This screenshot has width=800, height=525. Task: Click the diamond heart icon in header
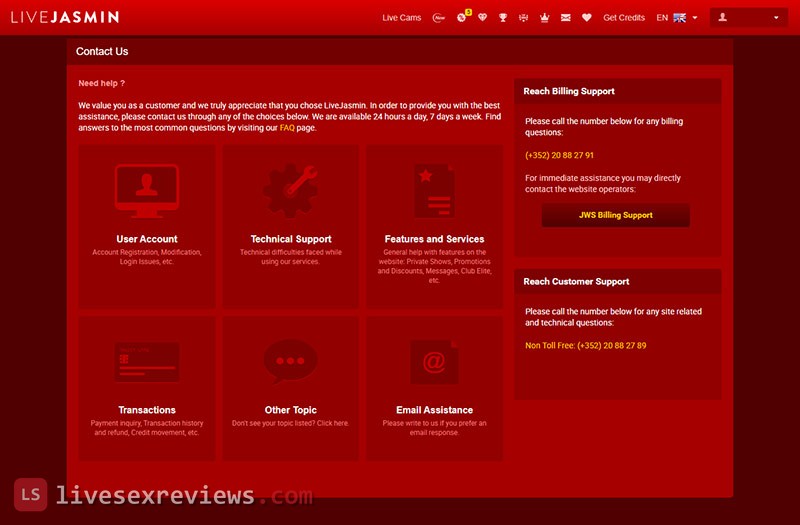pyautogui.click(x=483, y=17)
